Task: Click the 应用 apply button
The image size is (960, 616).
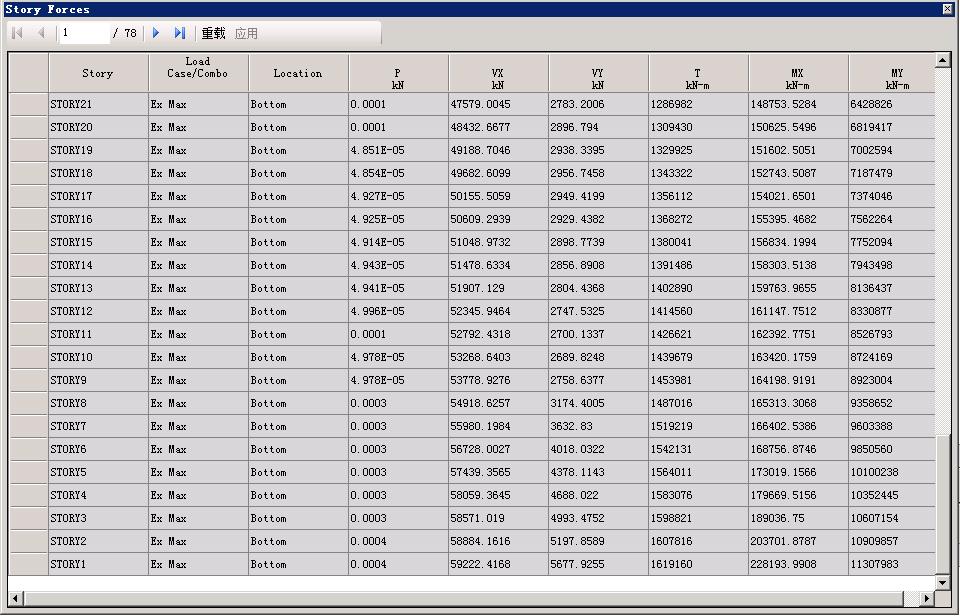Action: tap(246, 33)
